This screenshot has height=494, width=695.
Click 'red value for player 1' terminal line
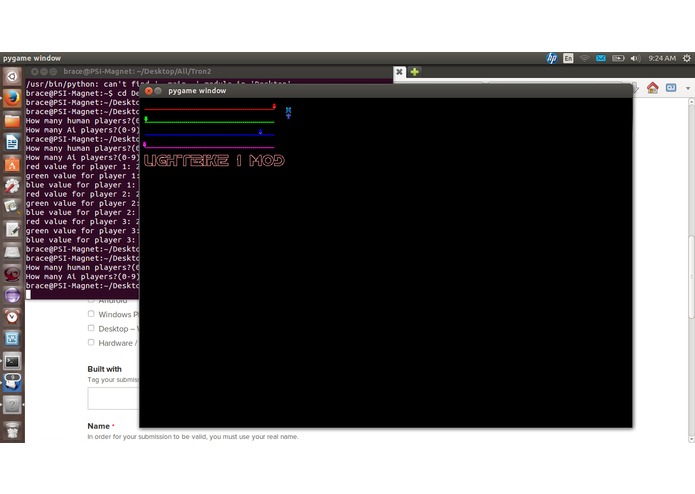(82, 167)
